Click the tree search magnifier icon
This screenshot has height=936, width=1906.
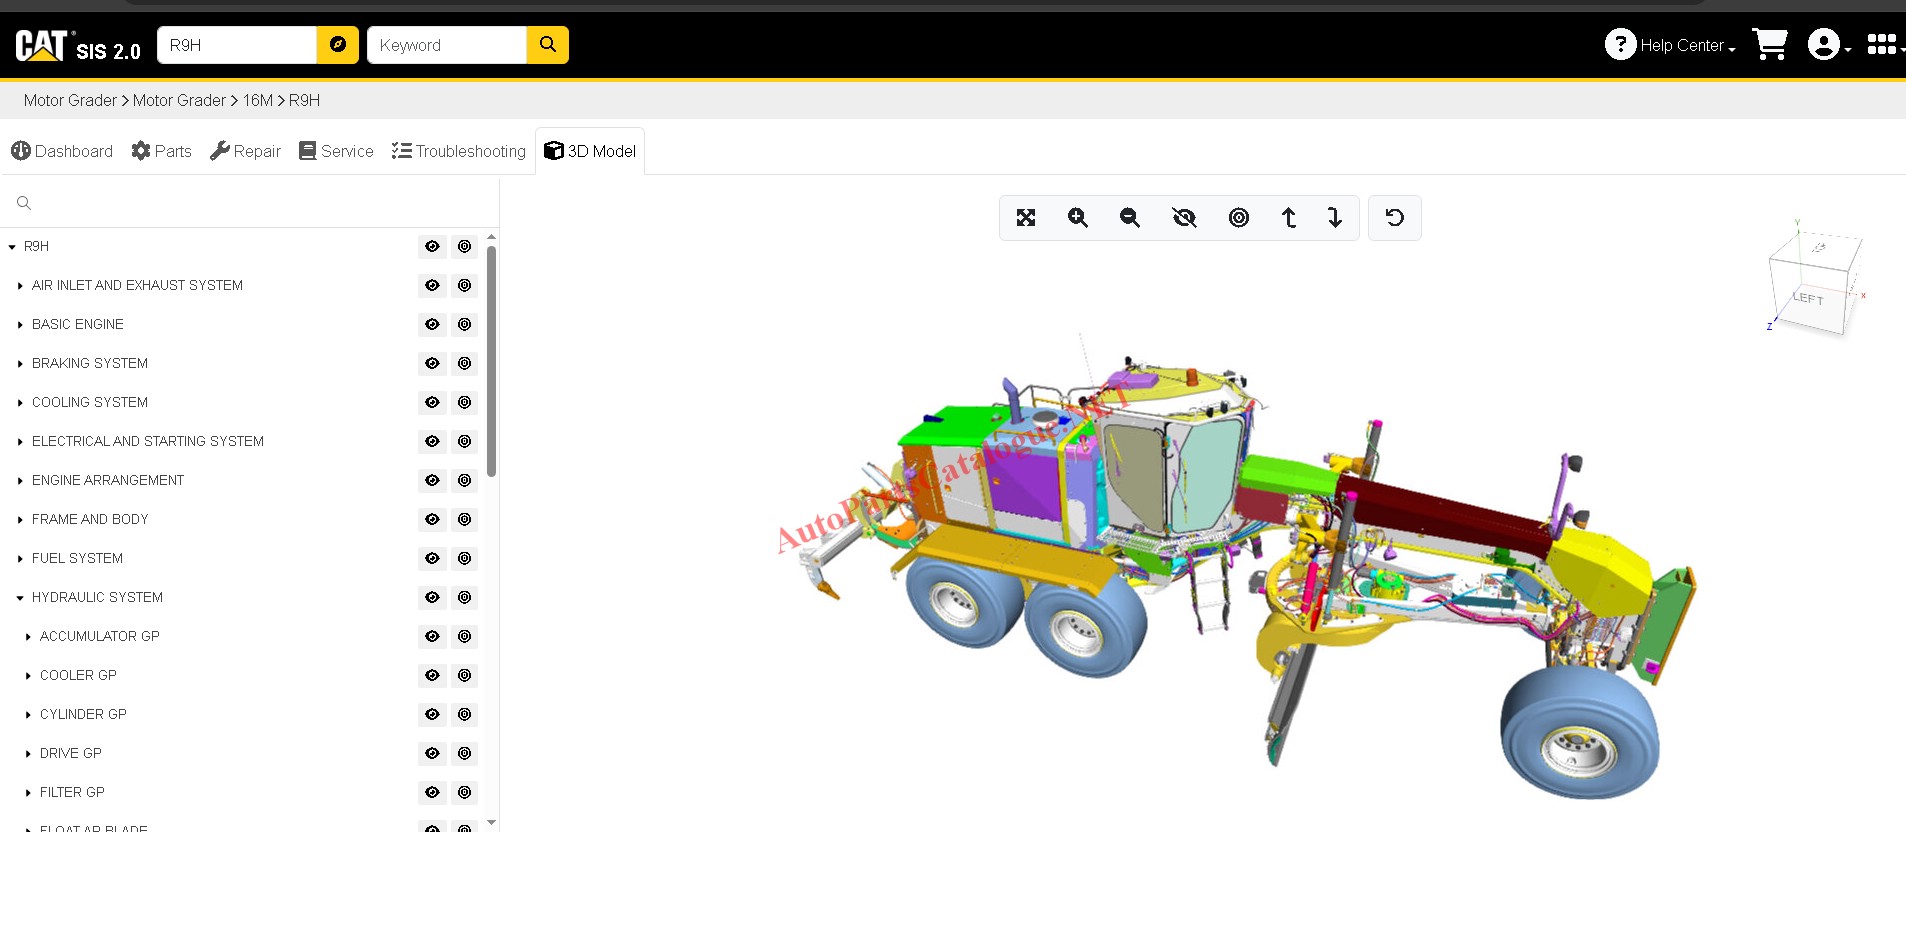click(x=24, y=203)
